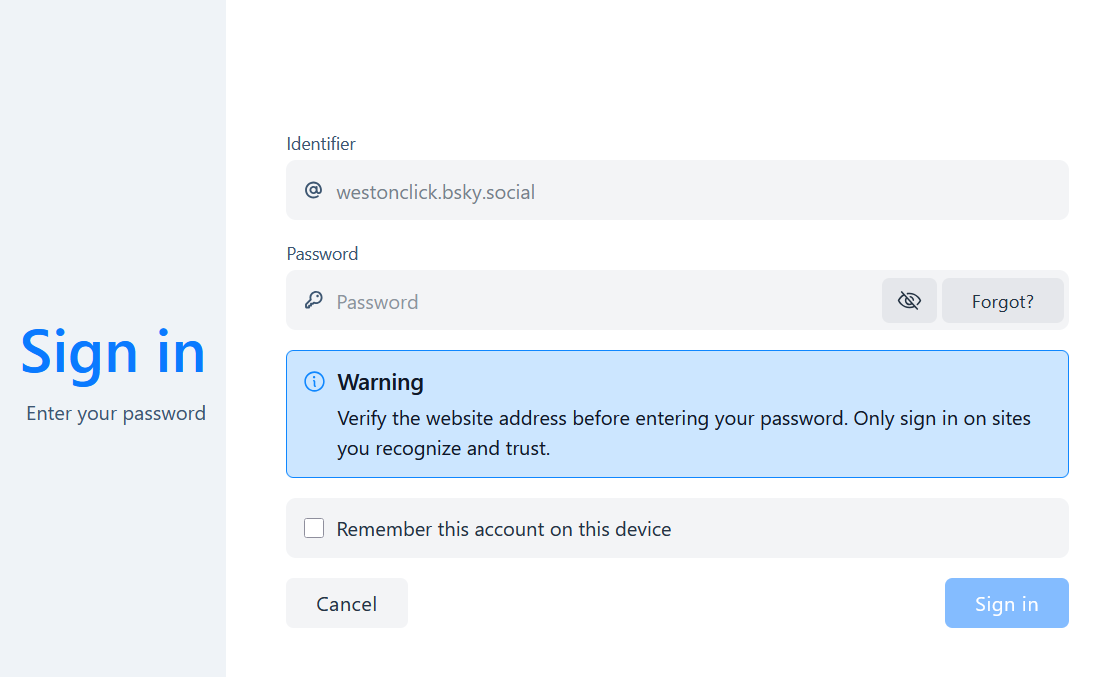The height and width of the screenshot is (677, 1110).
Task: Click the info icon beside Warning
Action: (314, 382)
